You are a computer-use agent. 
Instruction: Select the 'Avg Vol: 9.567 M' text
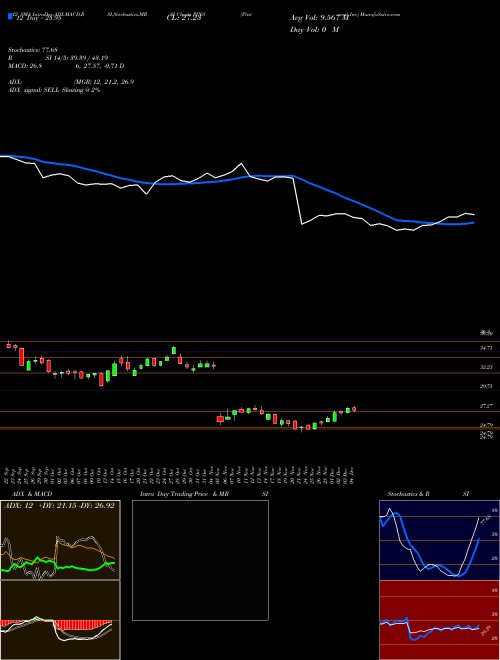tap(319, 18)
